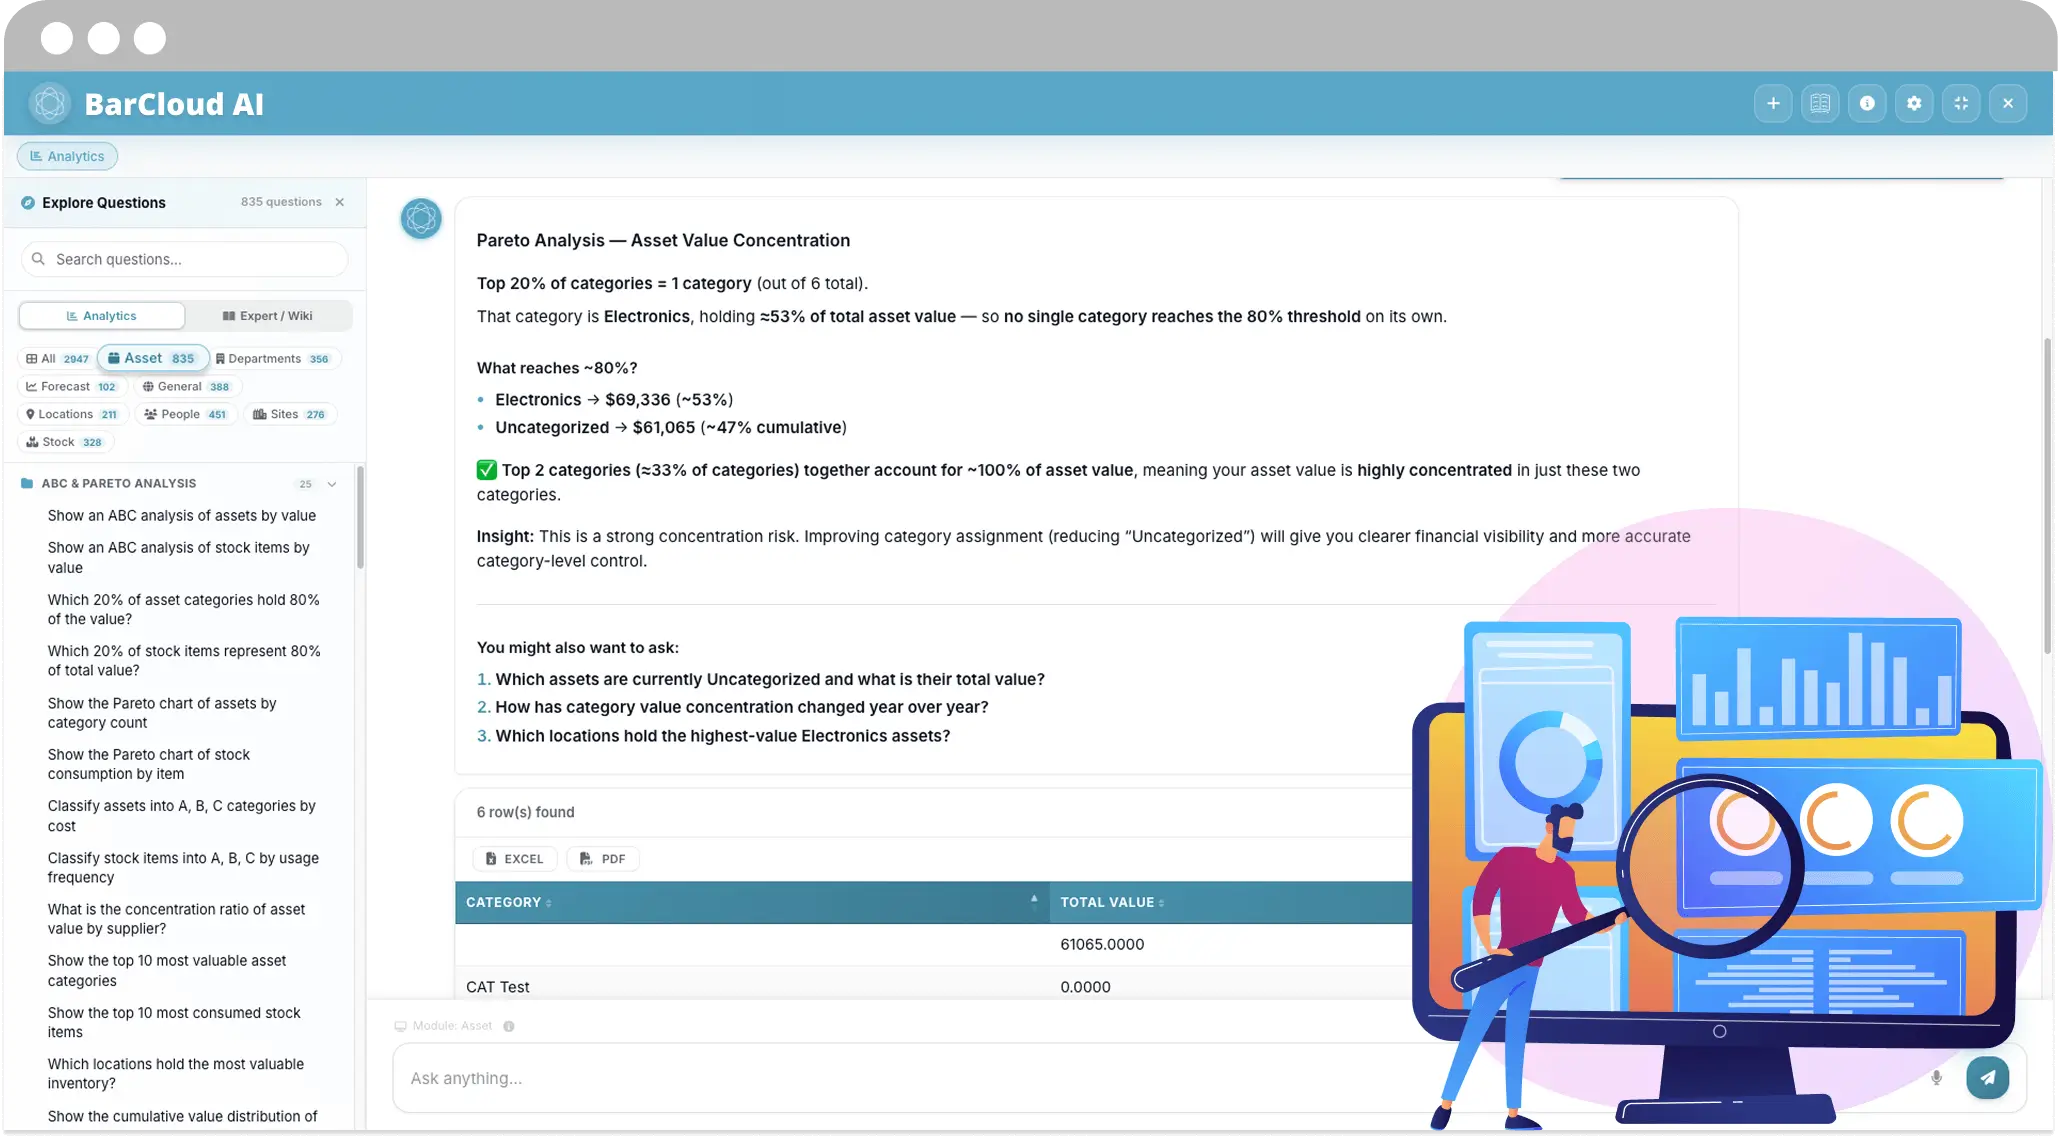
Task: Click the Search questions input field
Action: 185,259
